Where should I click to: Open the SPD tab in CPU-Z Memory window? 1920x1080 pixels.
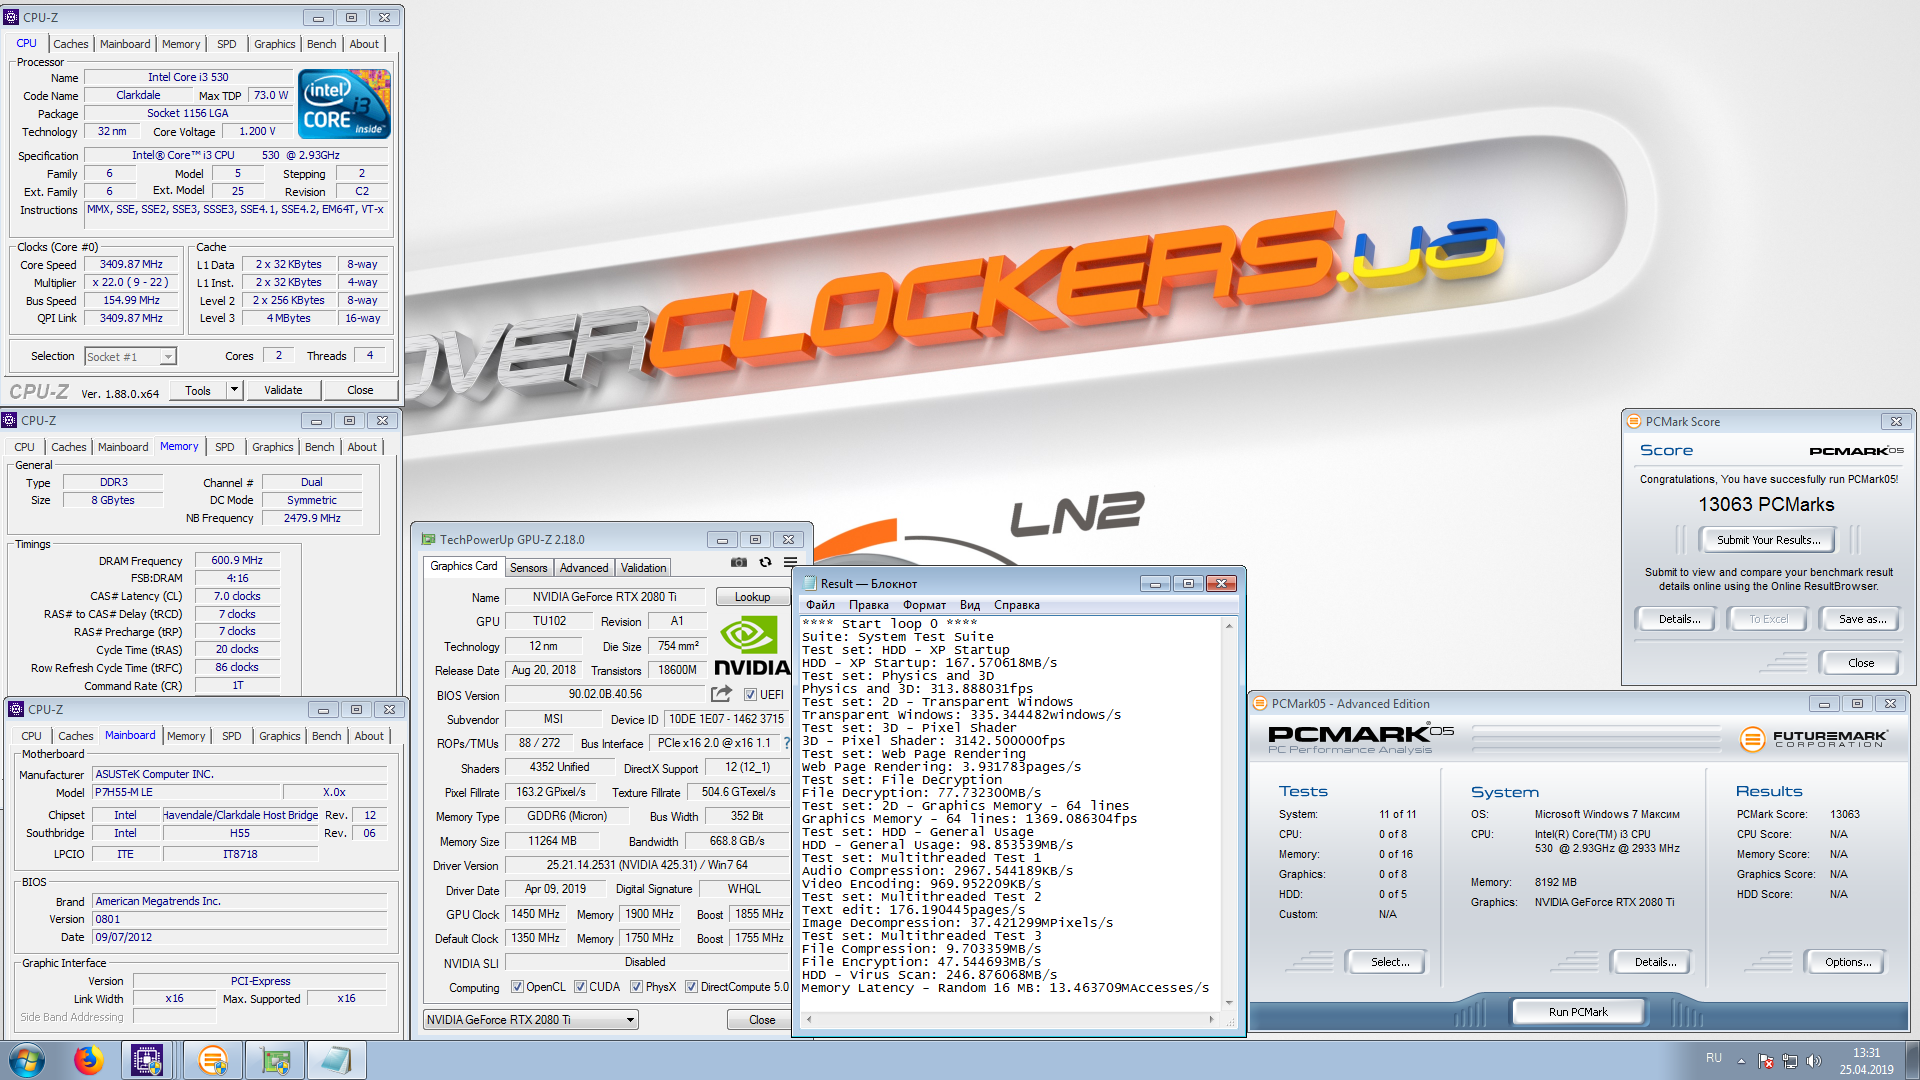click(x=224, y=447)
